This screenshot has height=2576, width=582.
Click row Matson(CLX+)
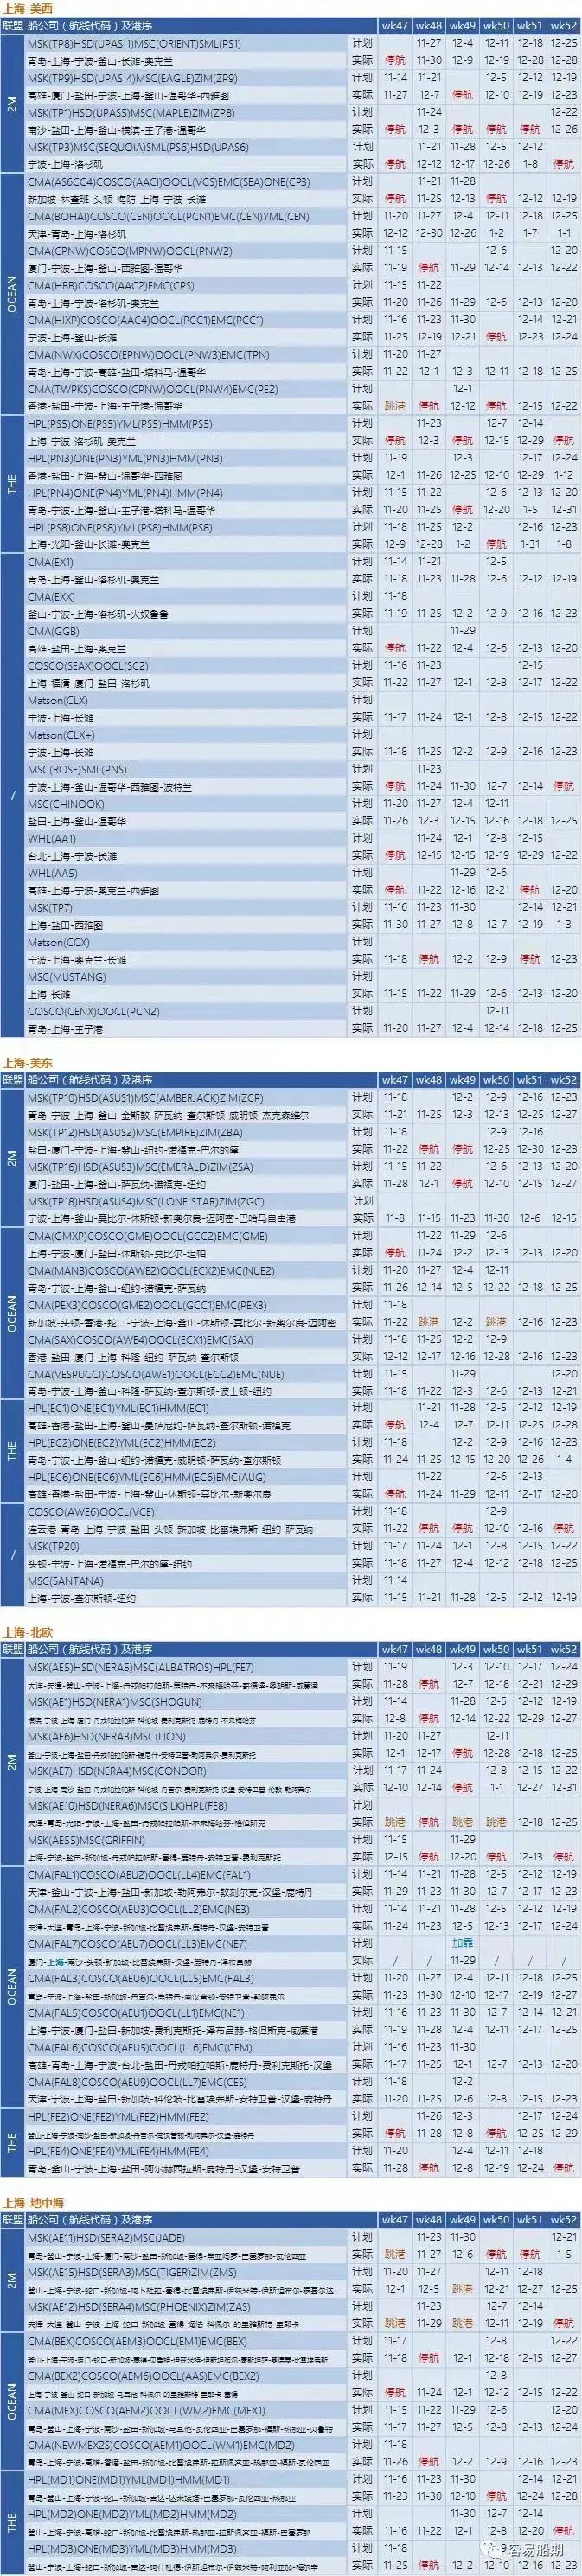click(x=186, y=735)
